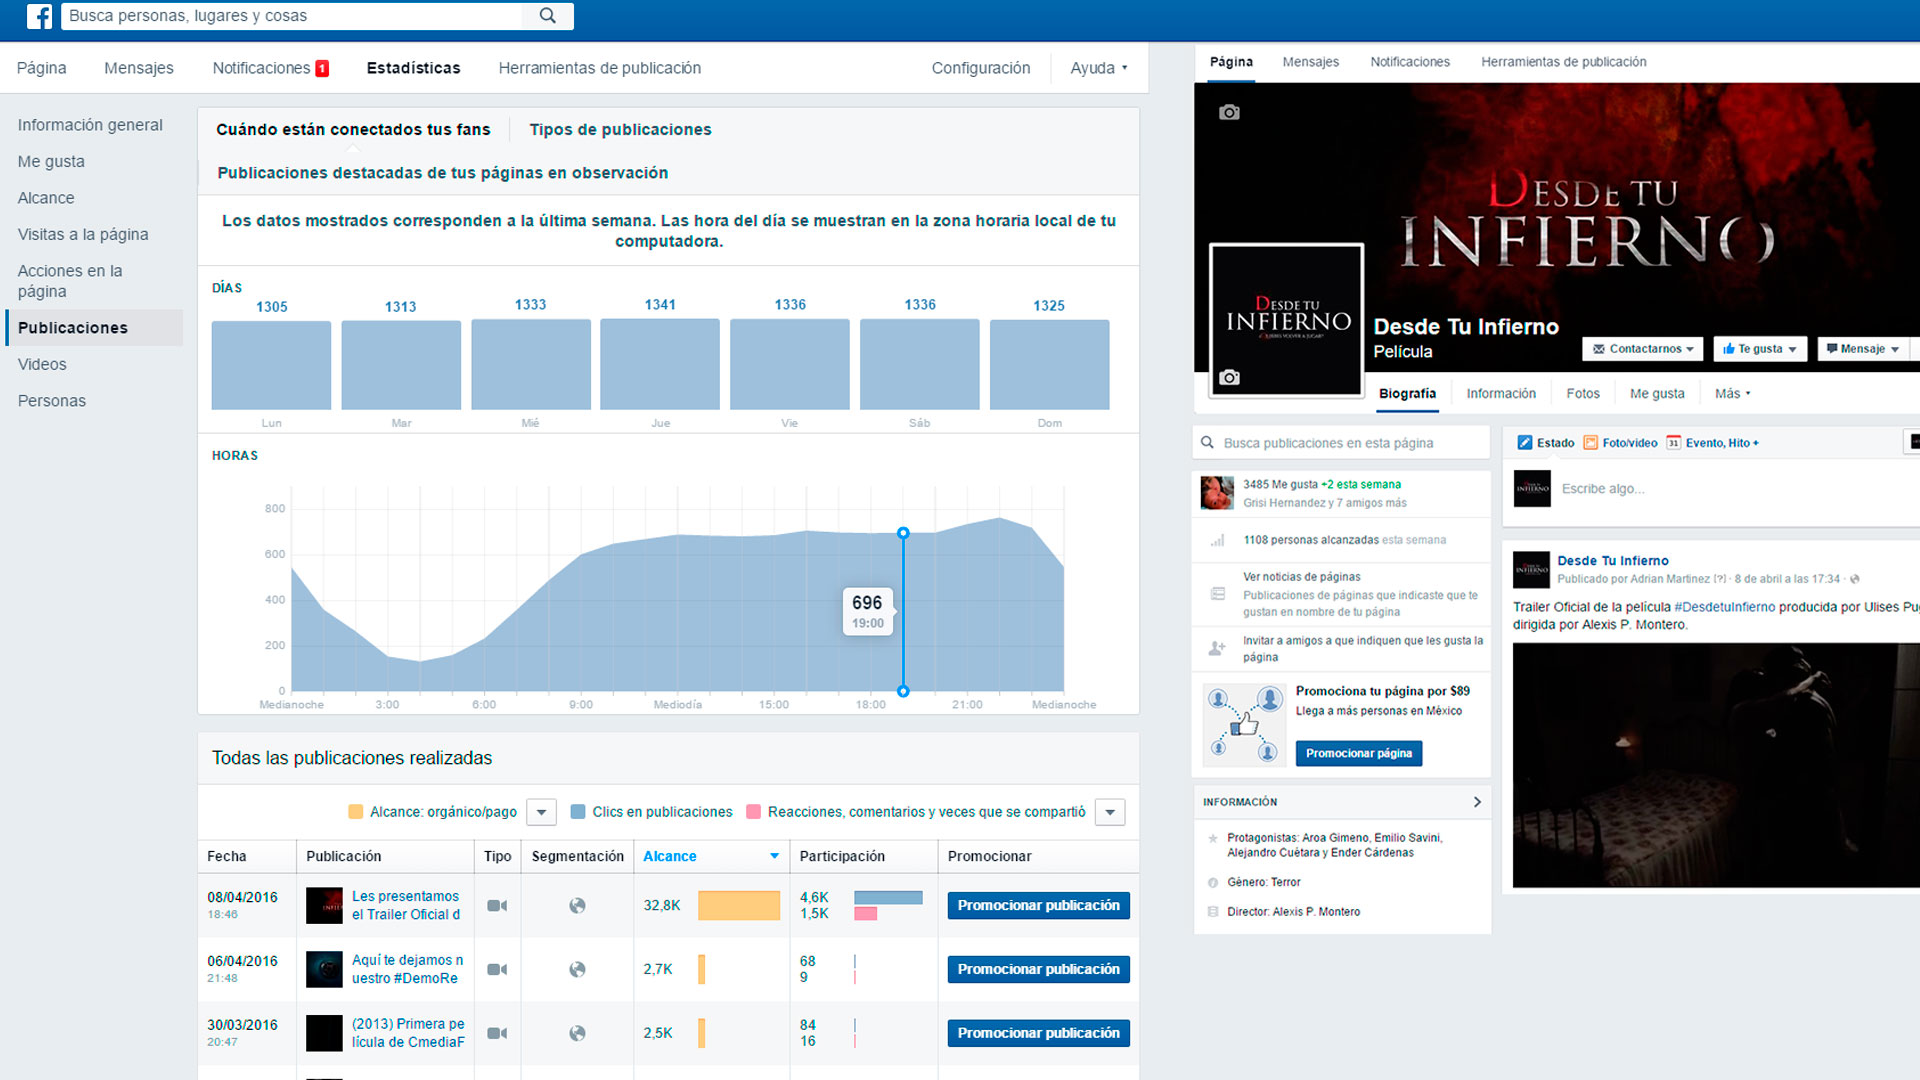Click Promocionar página button
This screenshot has height=1080, width=1920.
pyautogui.click(x=1358, y=753)
